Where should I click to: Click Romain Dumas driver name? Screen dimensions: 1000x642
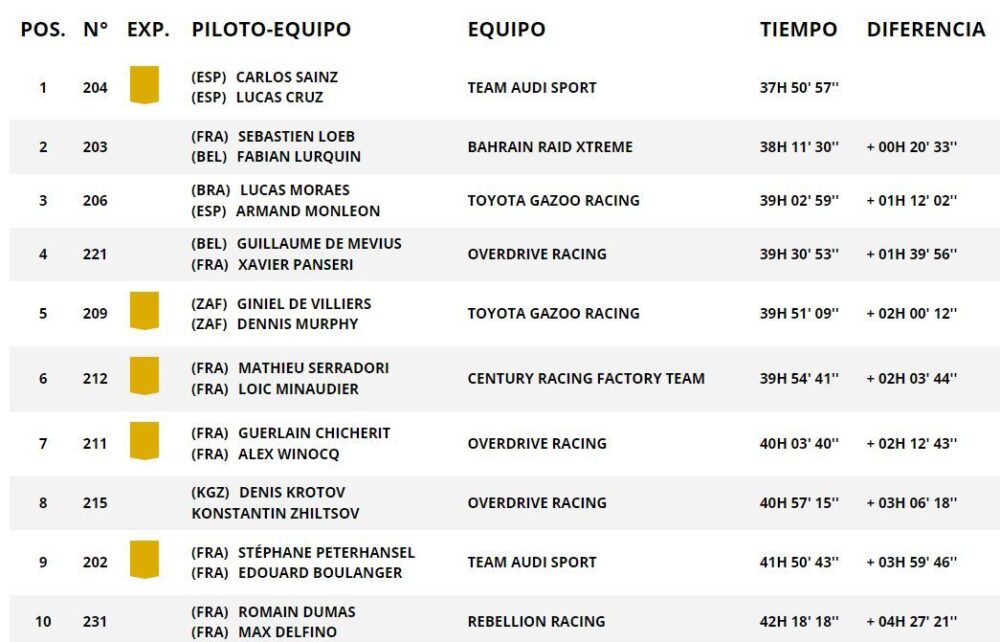[x=297, y=612]
